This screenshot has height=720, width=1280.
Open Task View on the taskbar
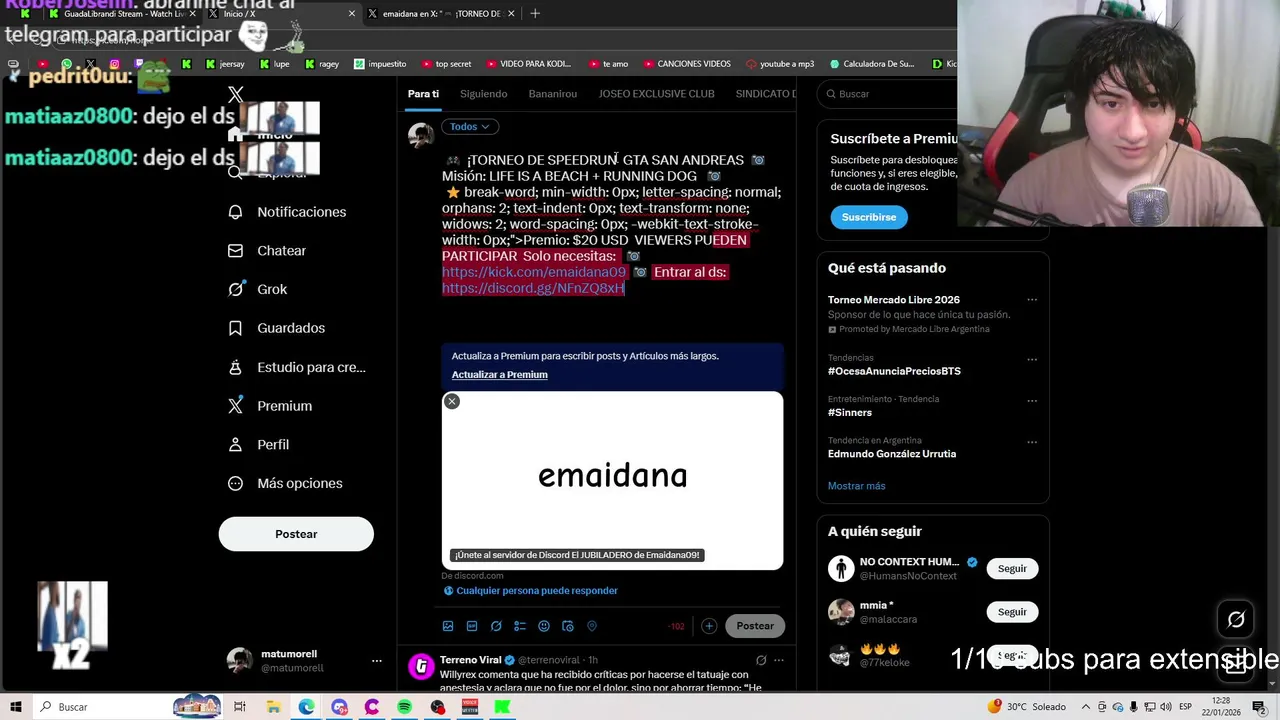point(240,707)
